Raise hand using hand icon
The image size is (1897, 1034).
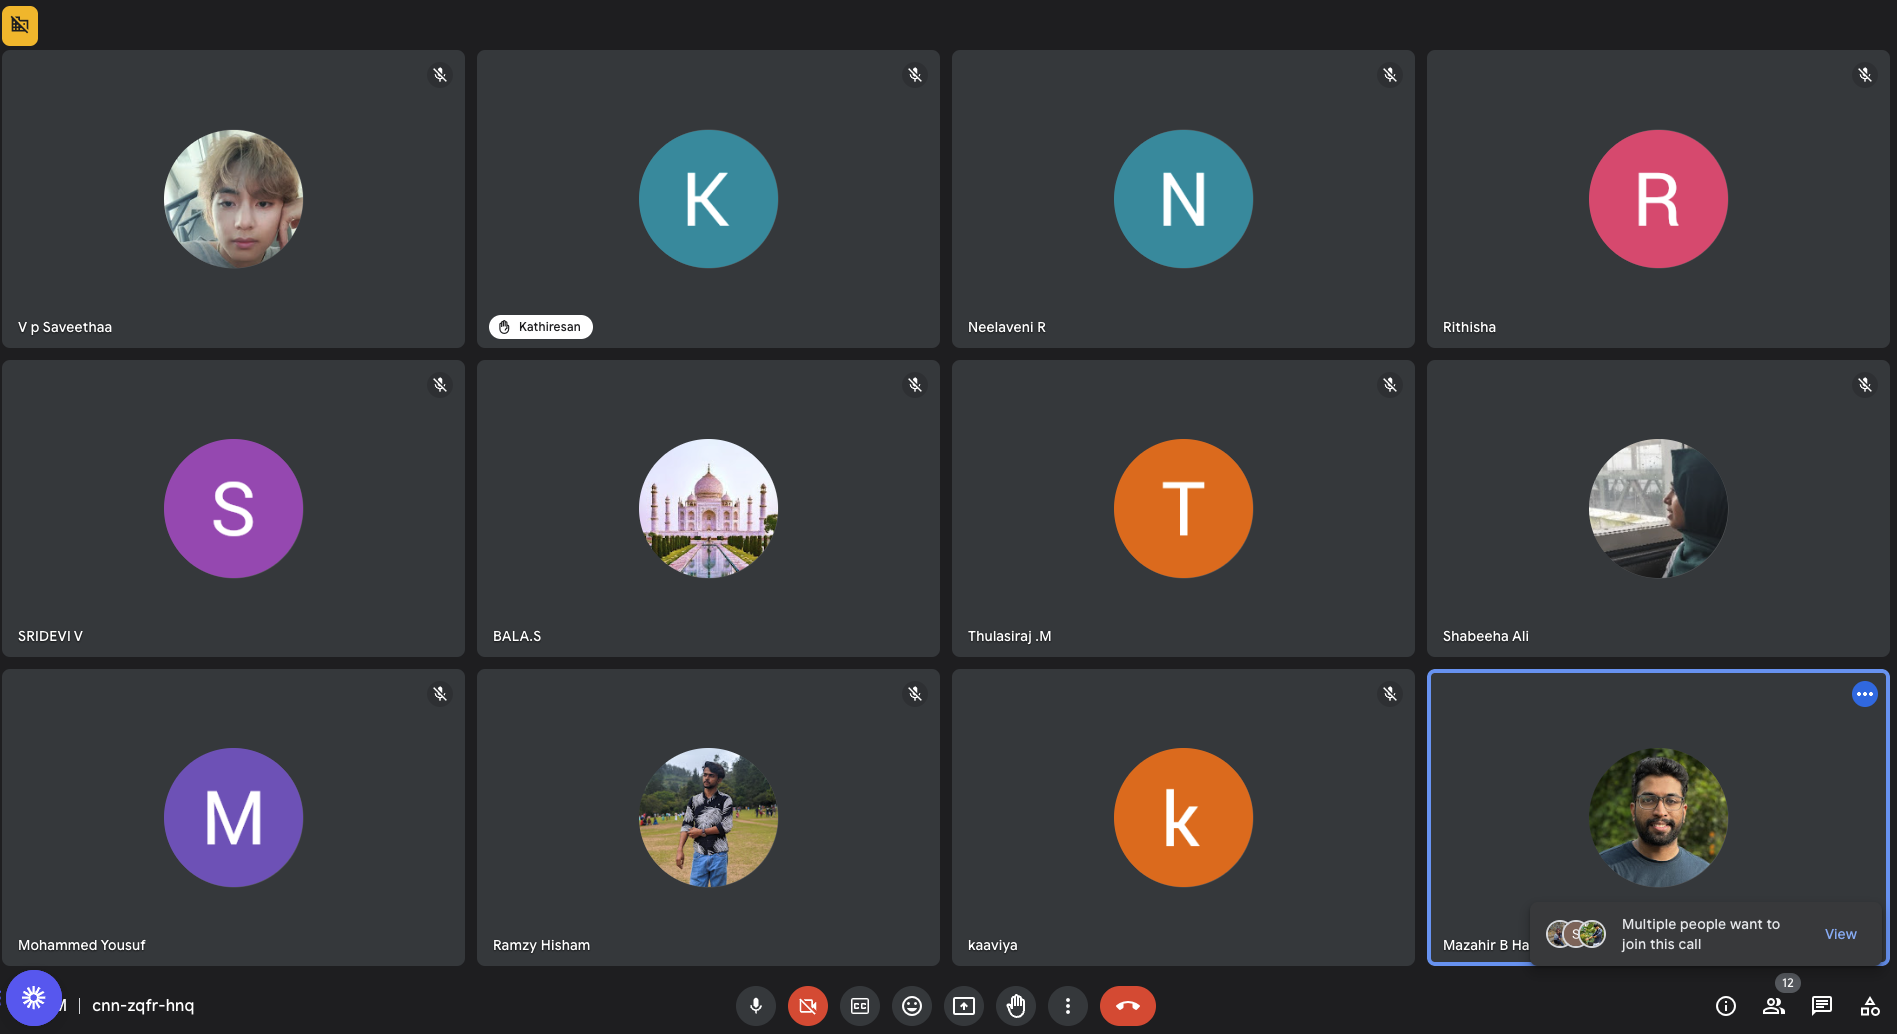click(x=1016, y=1006)
